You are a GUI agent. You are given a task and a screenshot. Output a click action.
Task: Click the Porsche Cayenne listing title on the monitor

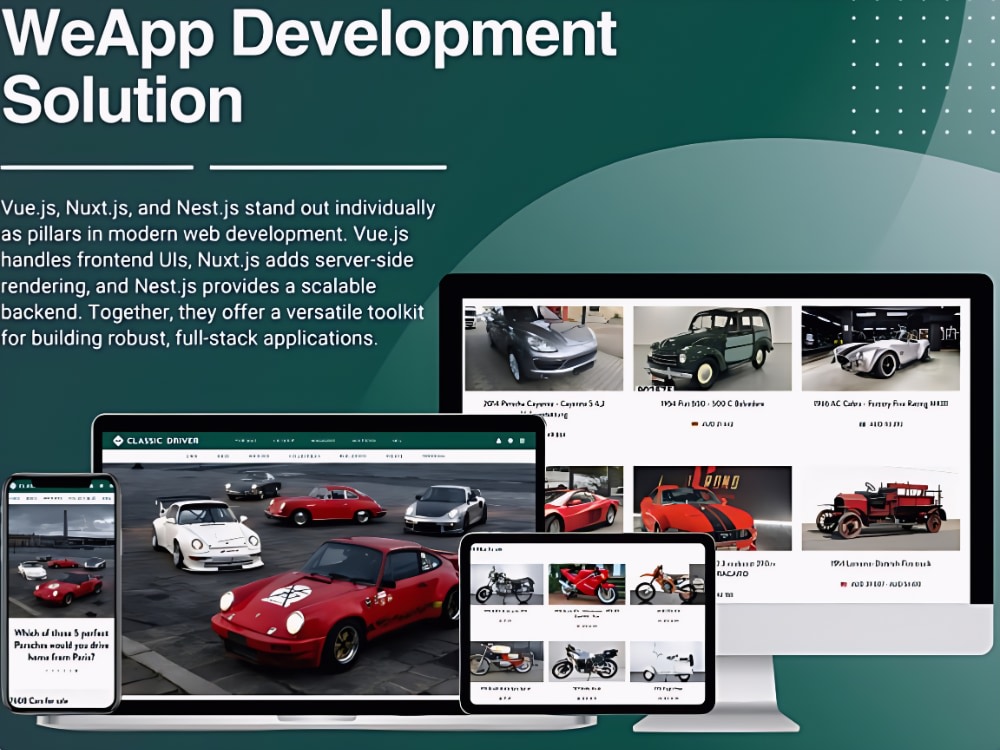(543, 408)
